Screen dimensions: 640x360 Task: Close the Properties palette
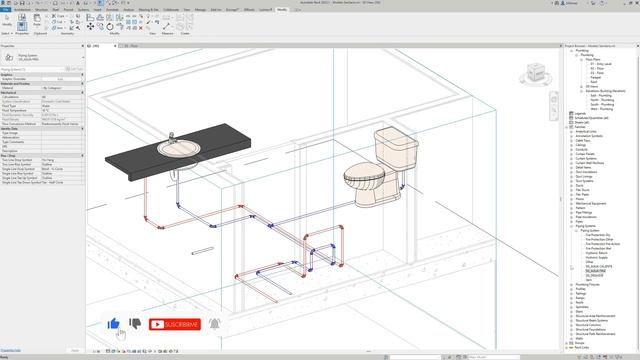point(82,46)
